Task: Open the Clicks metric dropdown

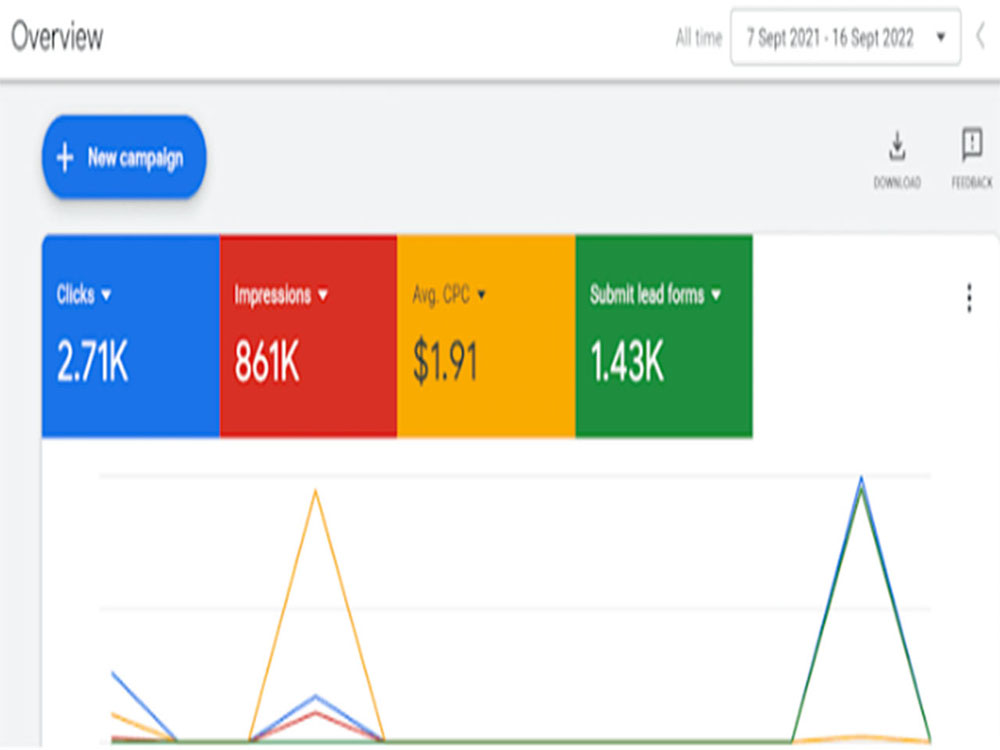Action: point(84,295)
